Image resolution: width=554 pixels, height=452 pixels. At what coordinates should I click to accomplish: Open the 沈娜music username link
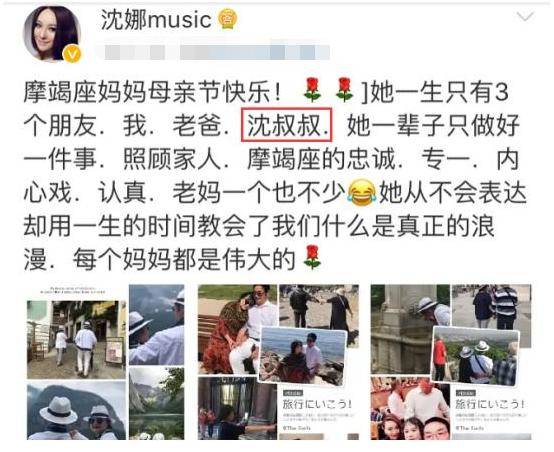coord(156,19)
